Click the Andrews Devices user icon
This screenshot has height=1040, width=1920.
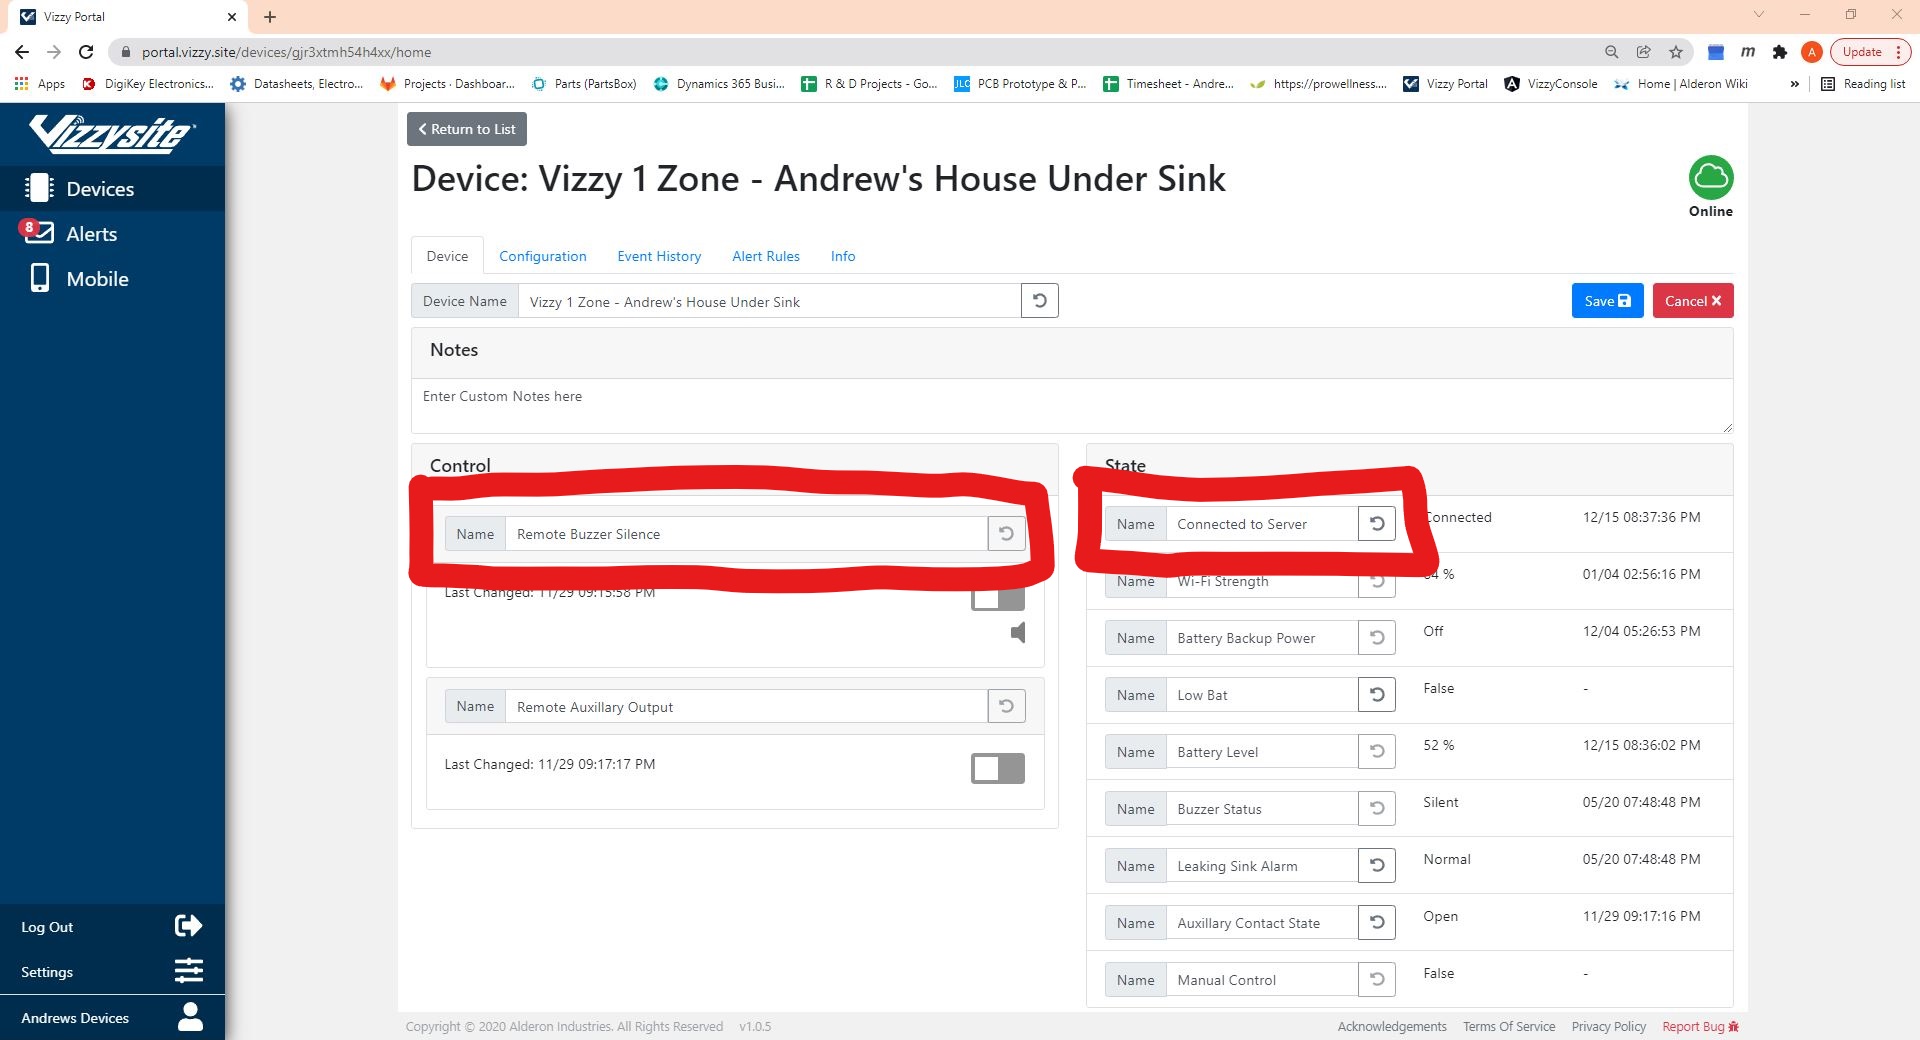(x=190, y=1017)
